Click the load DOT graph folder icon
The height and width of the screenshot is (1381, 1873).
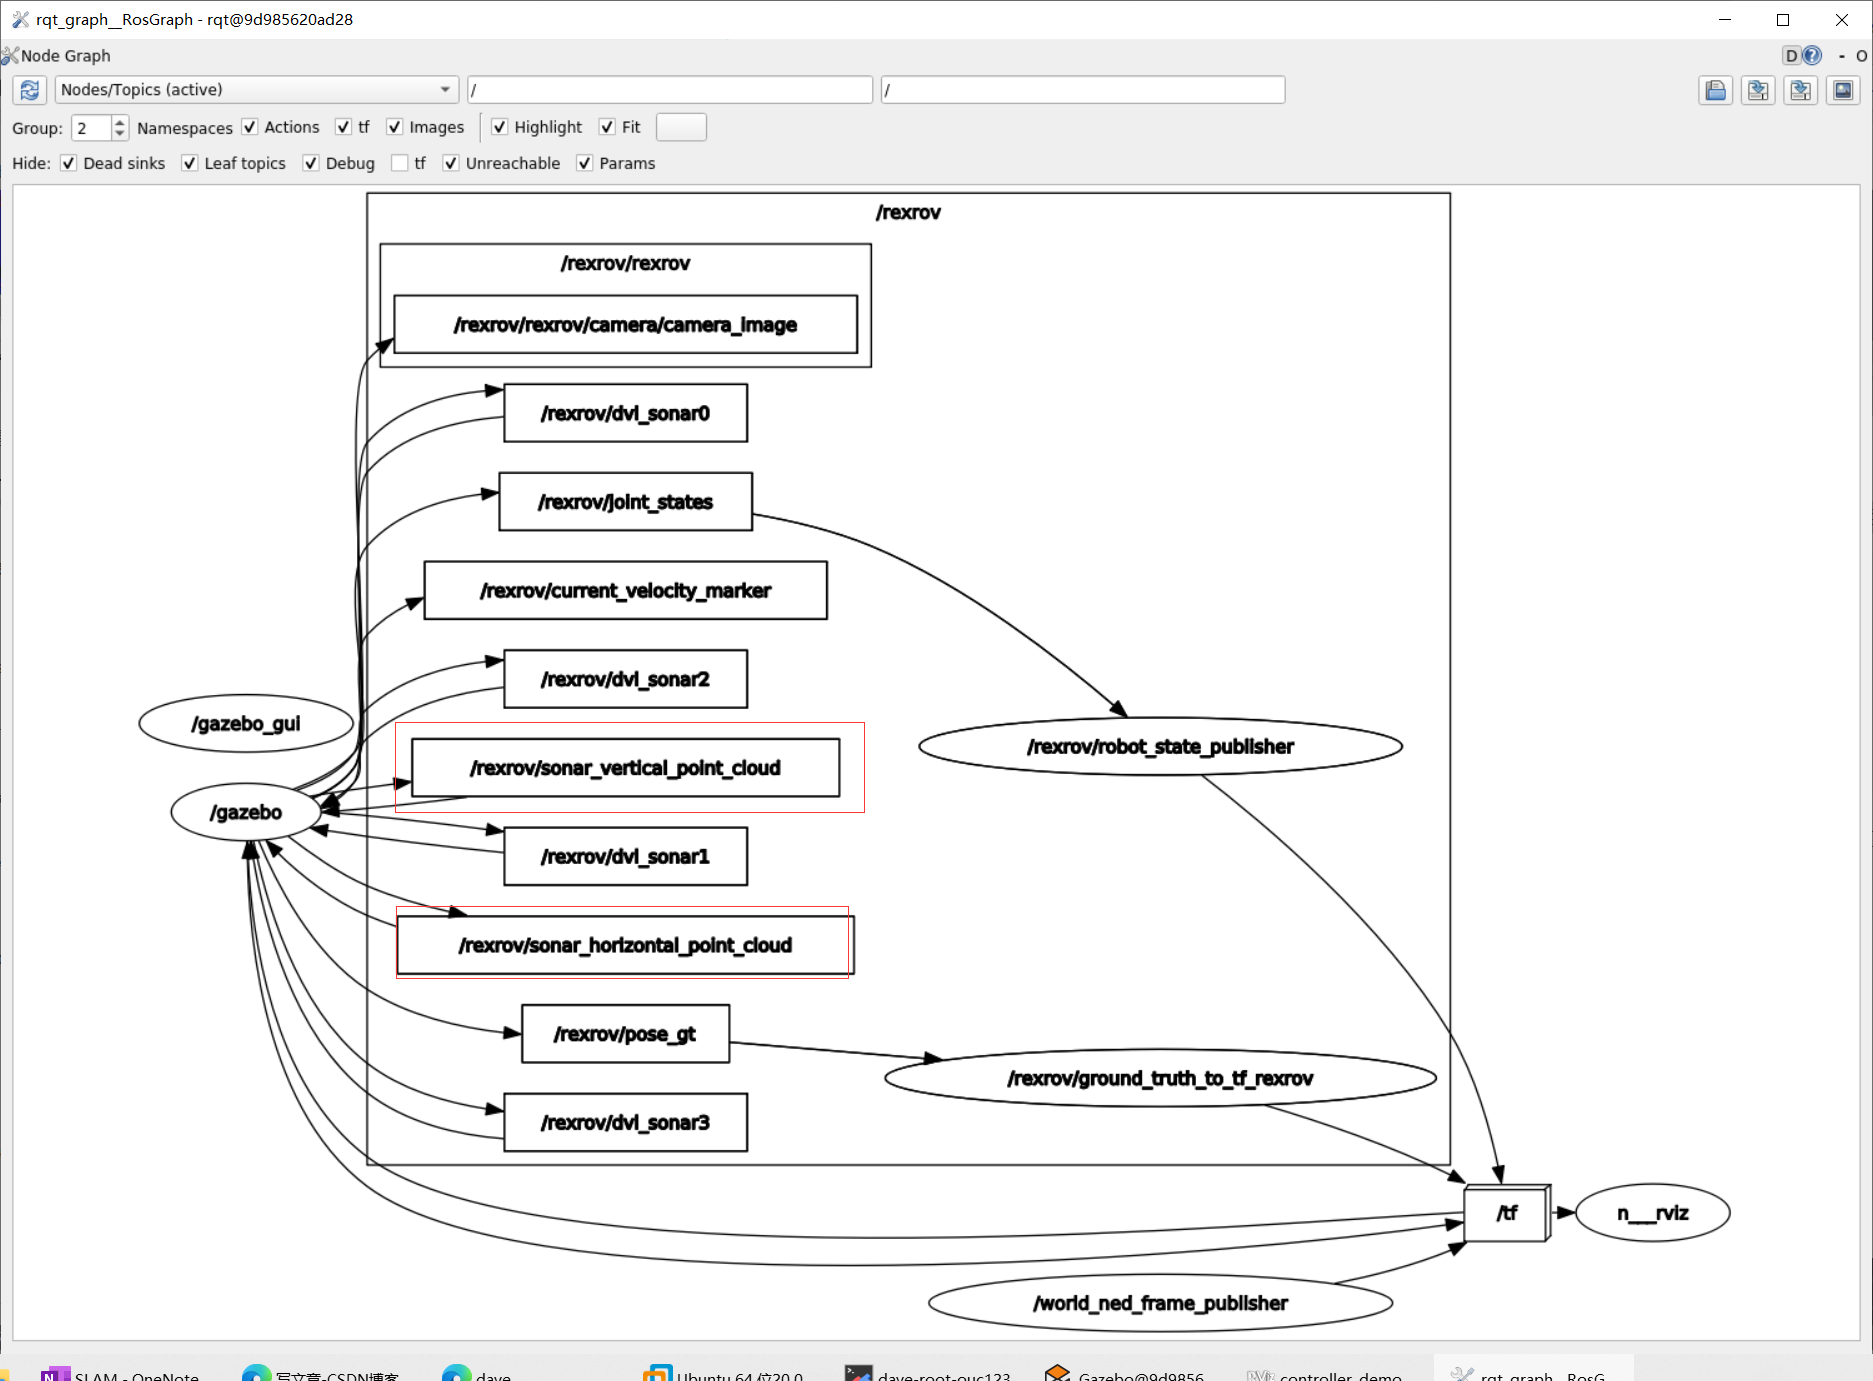1716,91
